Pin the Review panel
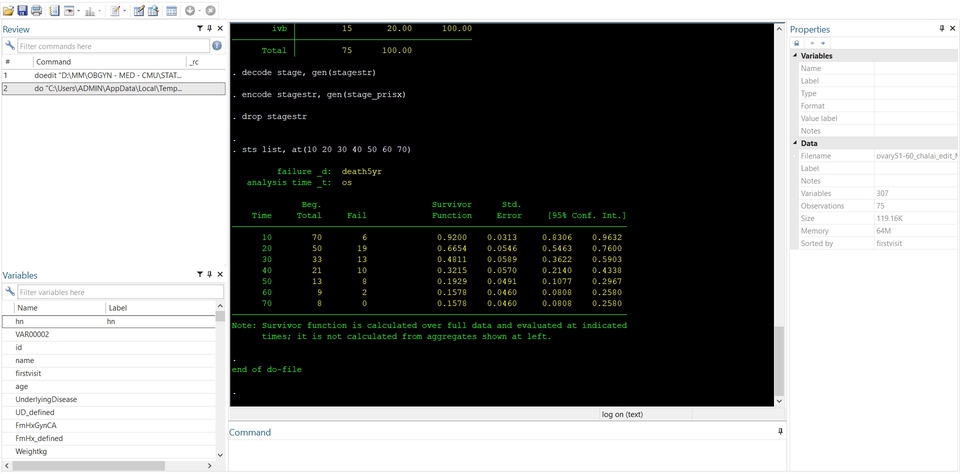The image size is (960, 474). pos(209,29)
